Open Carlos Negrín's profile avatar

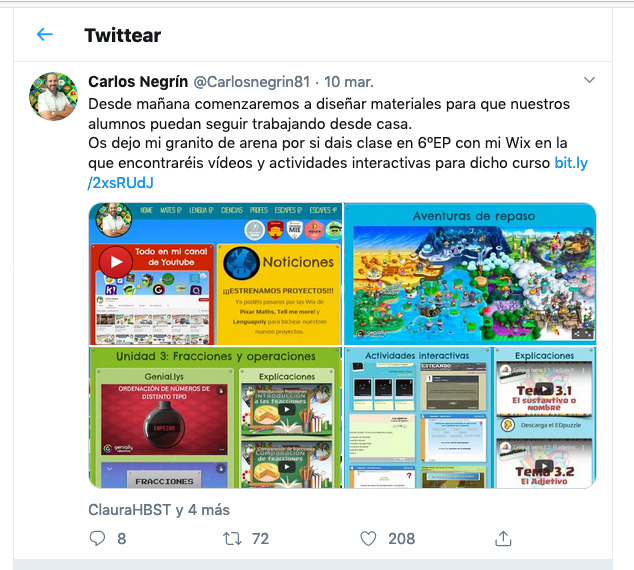(x=53, y=96)
